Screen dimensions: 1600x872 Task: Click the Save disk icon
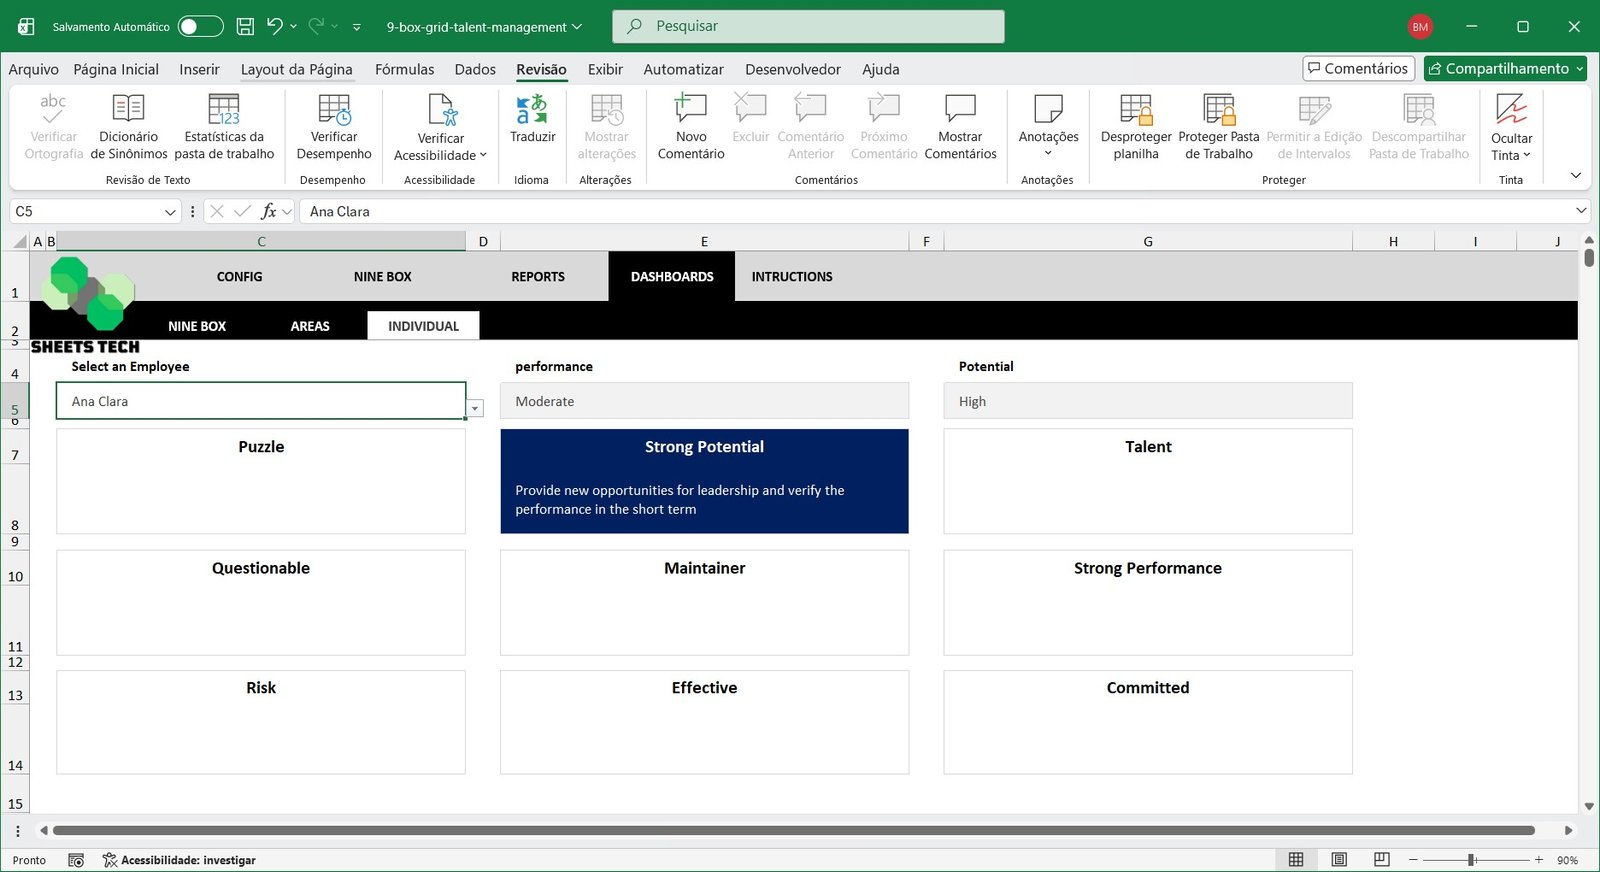point(245,27)
